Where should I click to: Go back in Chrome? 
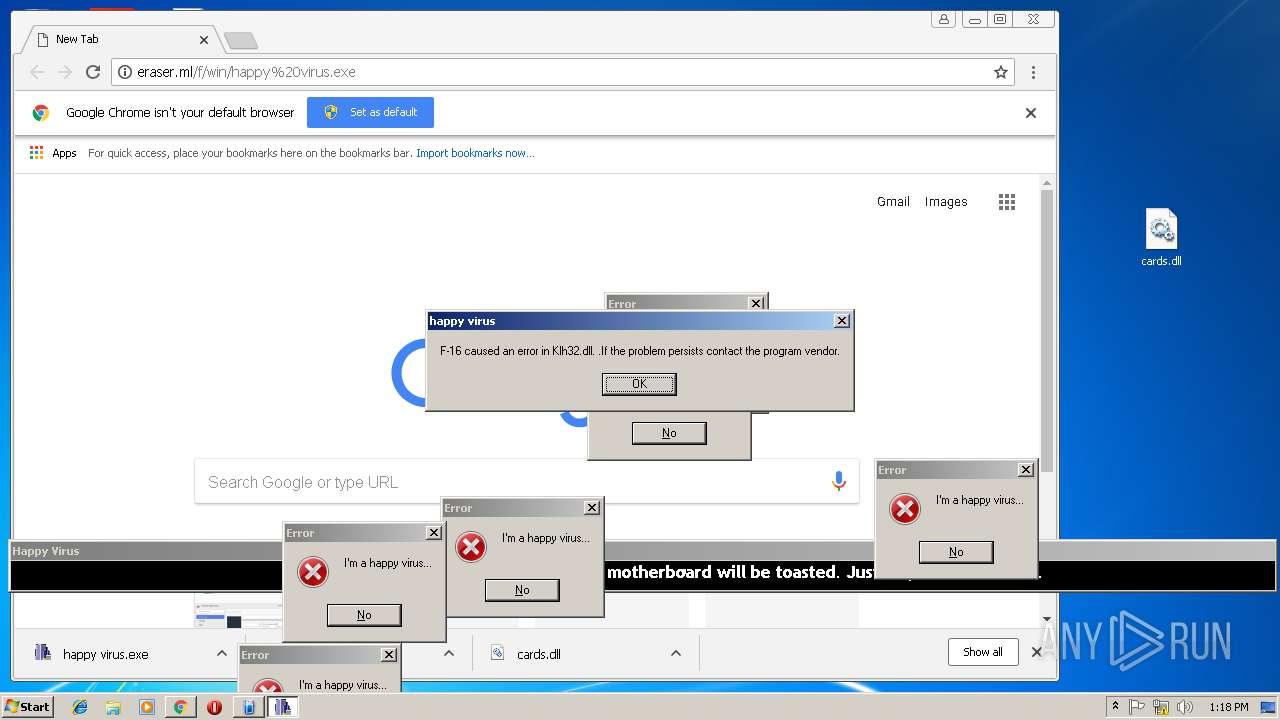[37, 72]
